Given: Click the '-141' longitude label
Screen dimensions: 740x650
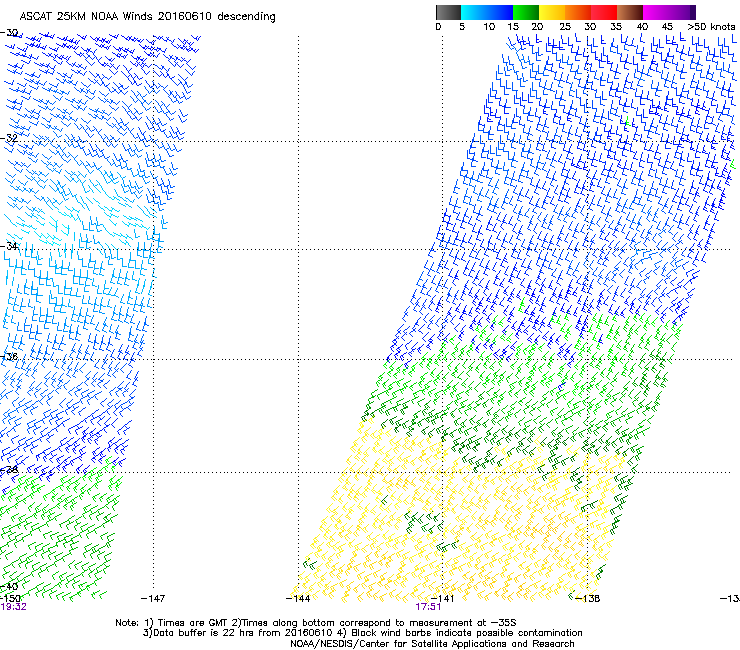Looking at the screenshot, I should tap(442, 598).
